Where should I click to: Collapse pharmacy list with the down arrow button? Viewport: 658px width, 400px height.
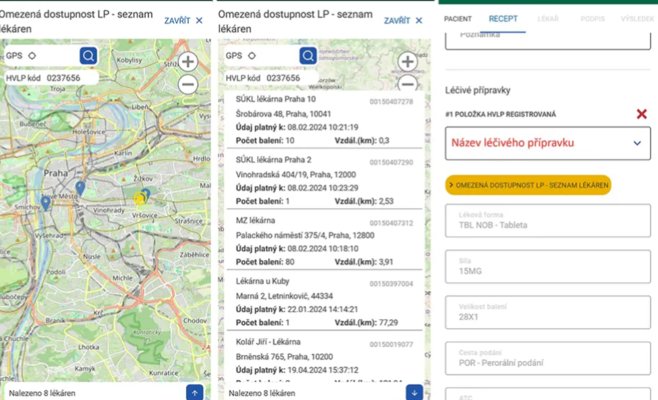414,392
